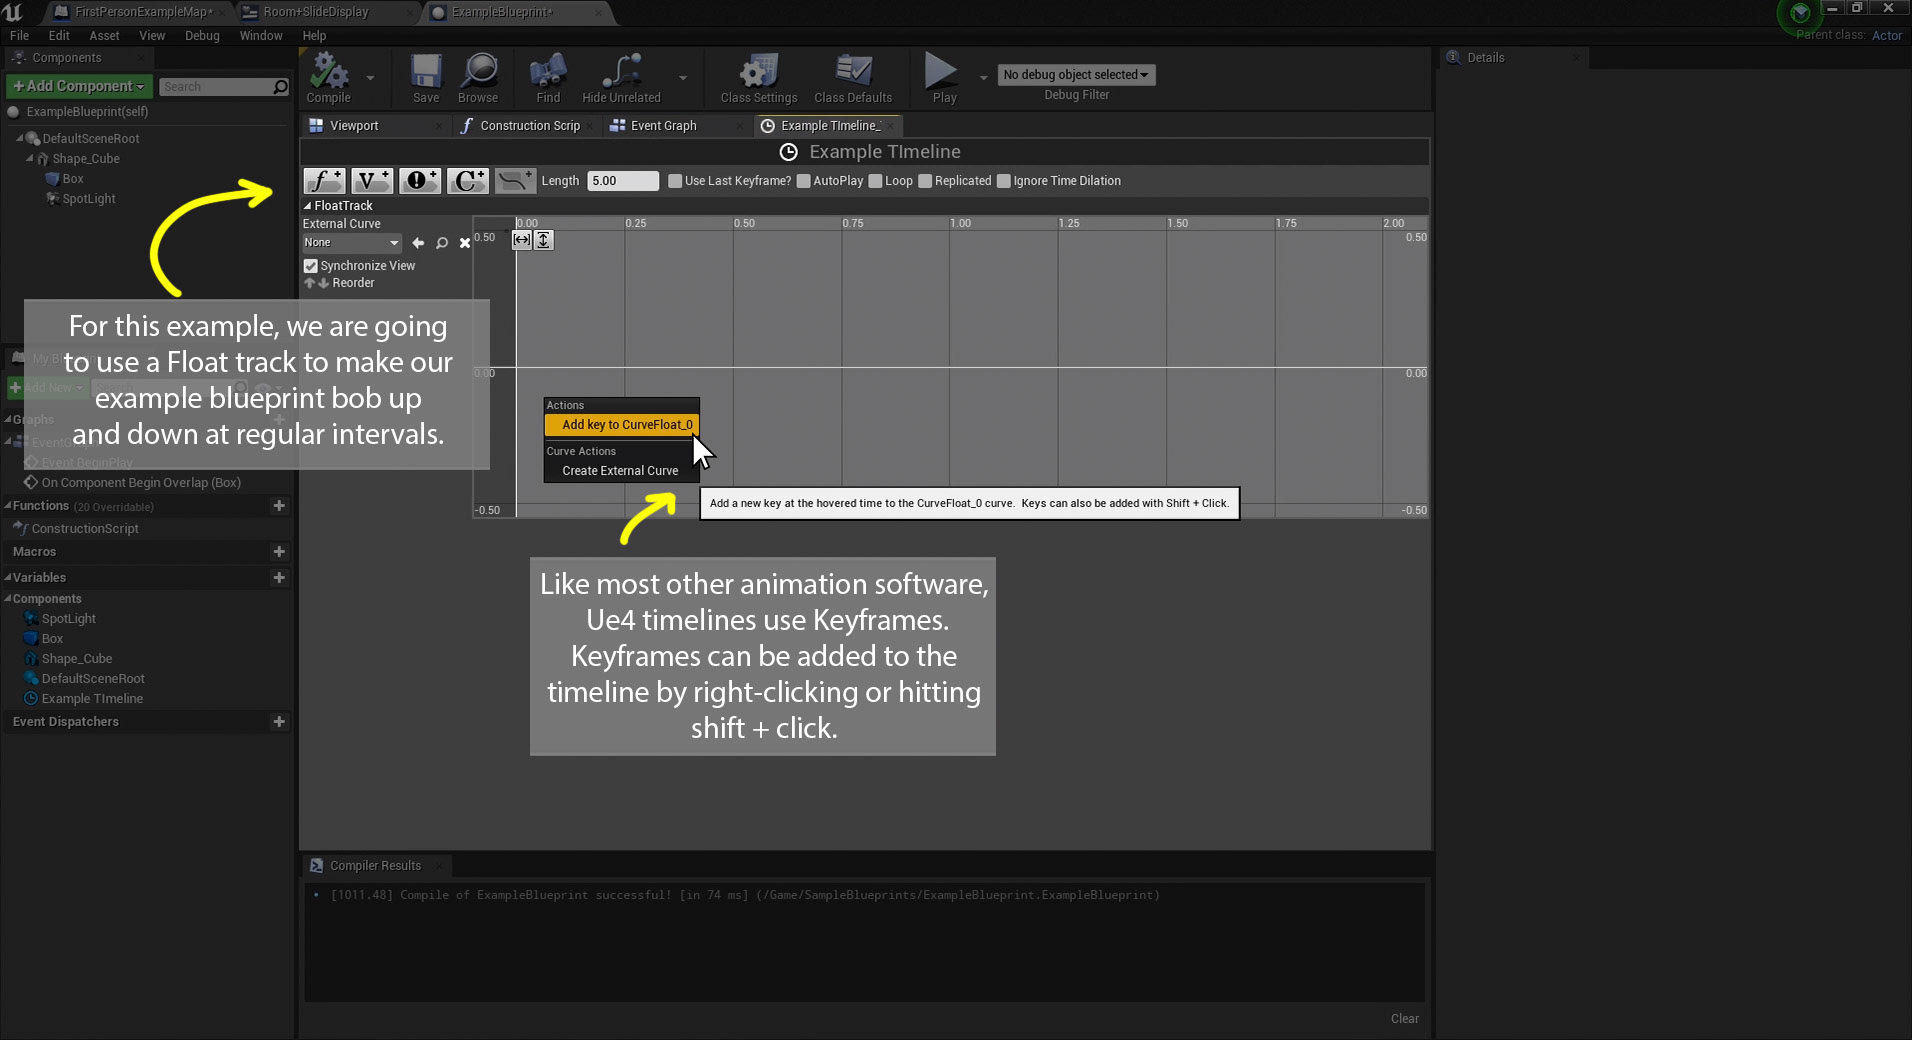The height and width of the screenshot is (1040, 1912).
Task: Collapse DefaultSceneRoot tree node
Action: coord(19,139)
